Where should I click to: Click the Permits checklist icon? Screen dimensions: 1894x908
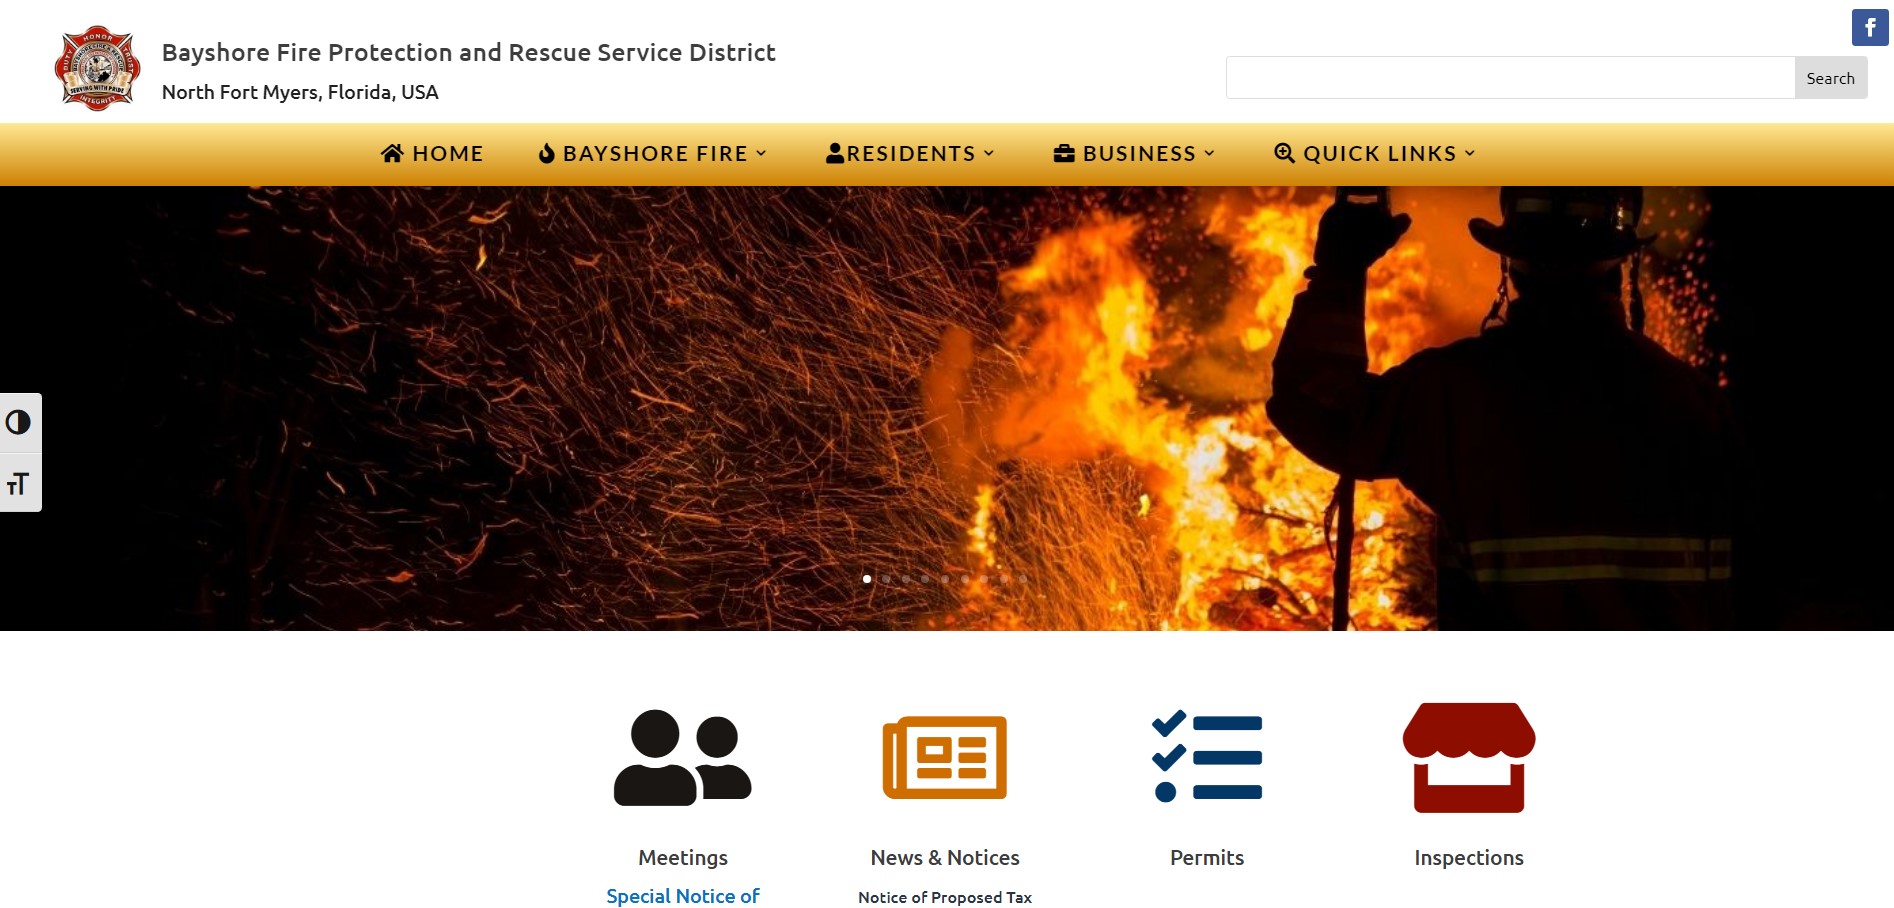point(1207,757)
